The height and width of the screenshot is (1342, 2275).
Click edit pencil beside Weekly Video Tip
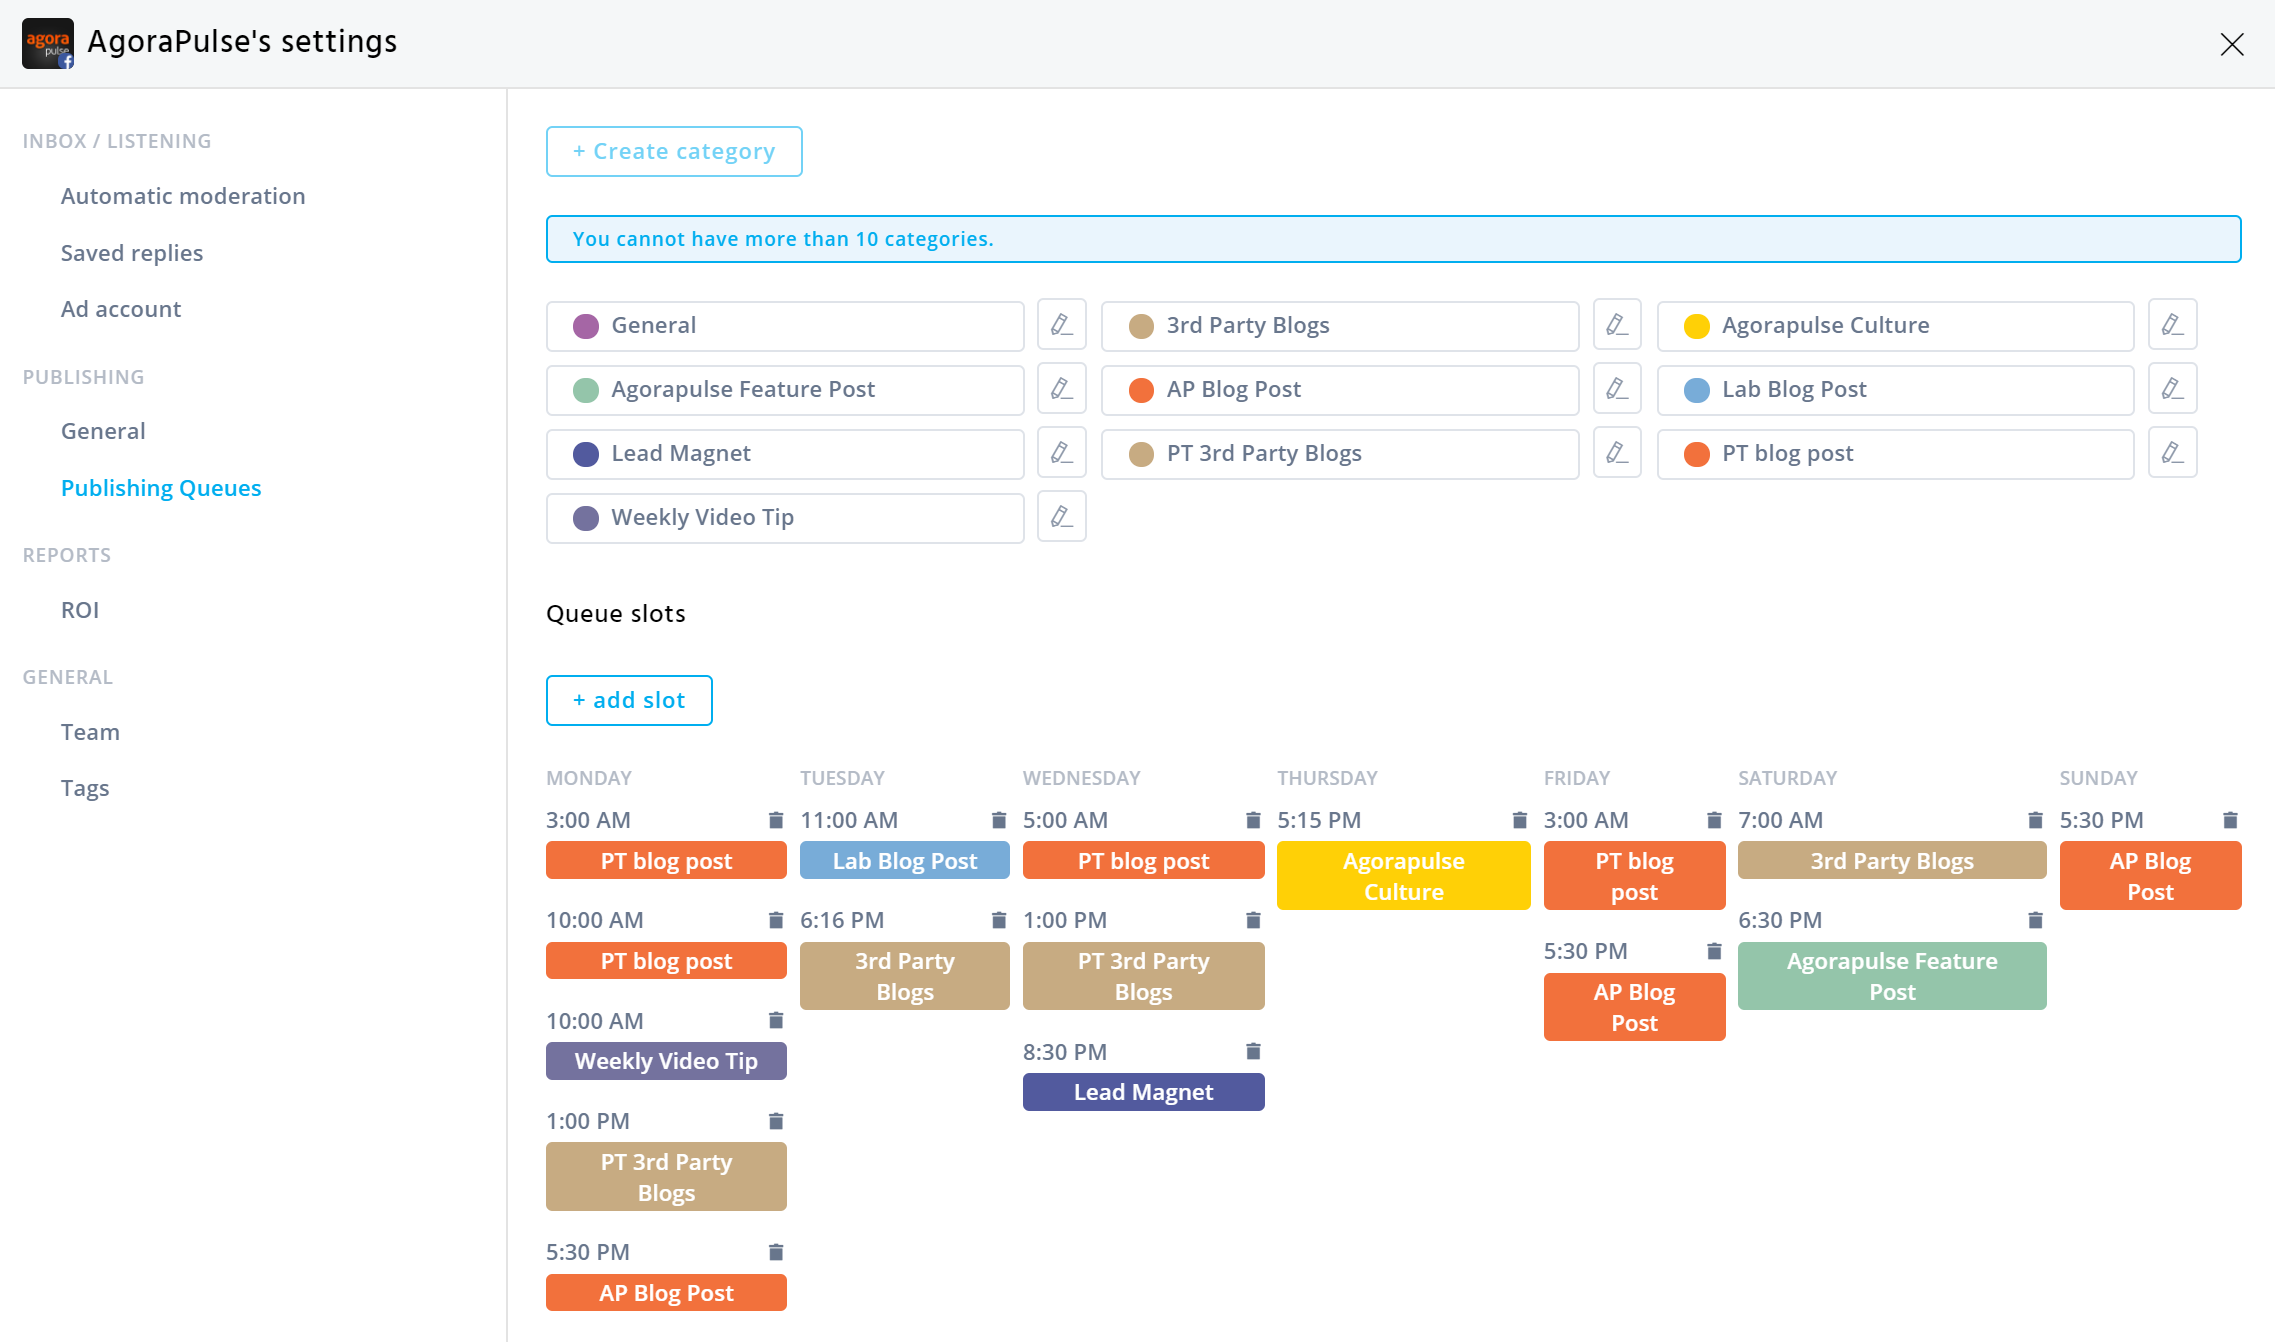pyautogui.click(x=1061, y=517)
